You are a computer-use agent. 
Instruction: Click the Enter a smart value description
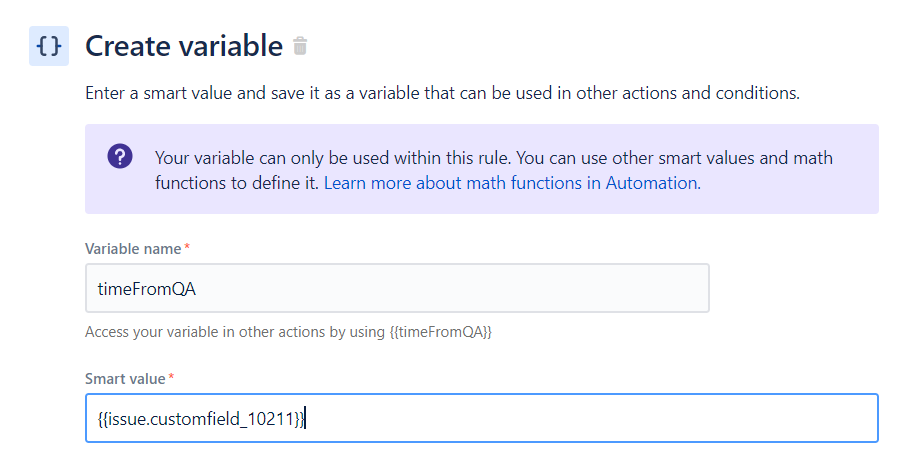pyautogui.click(x=442, y=93)
